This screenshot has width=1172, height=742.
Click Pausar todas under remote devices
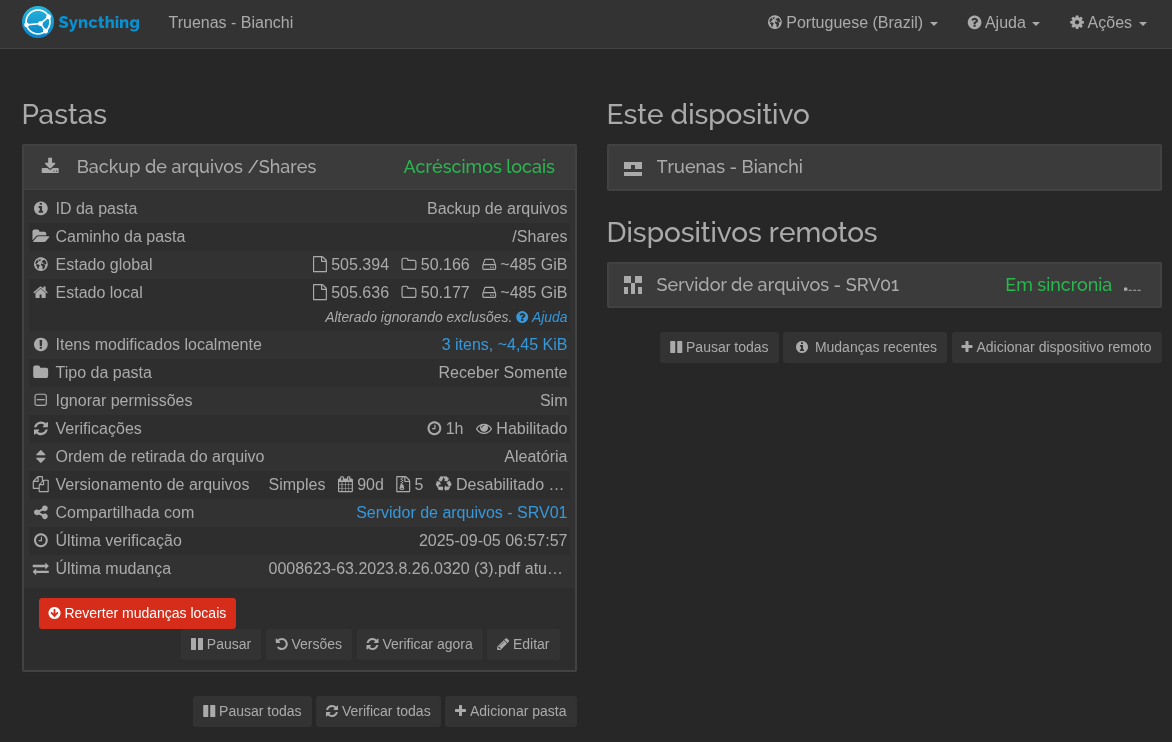pos(719,347)
